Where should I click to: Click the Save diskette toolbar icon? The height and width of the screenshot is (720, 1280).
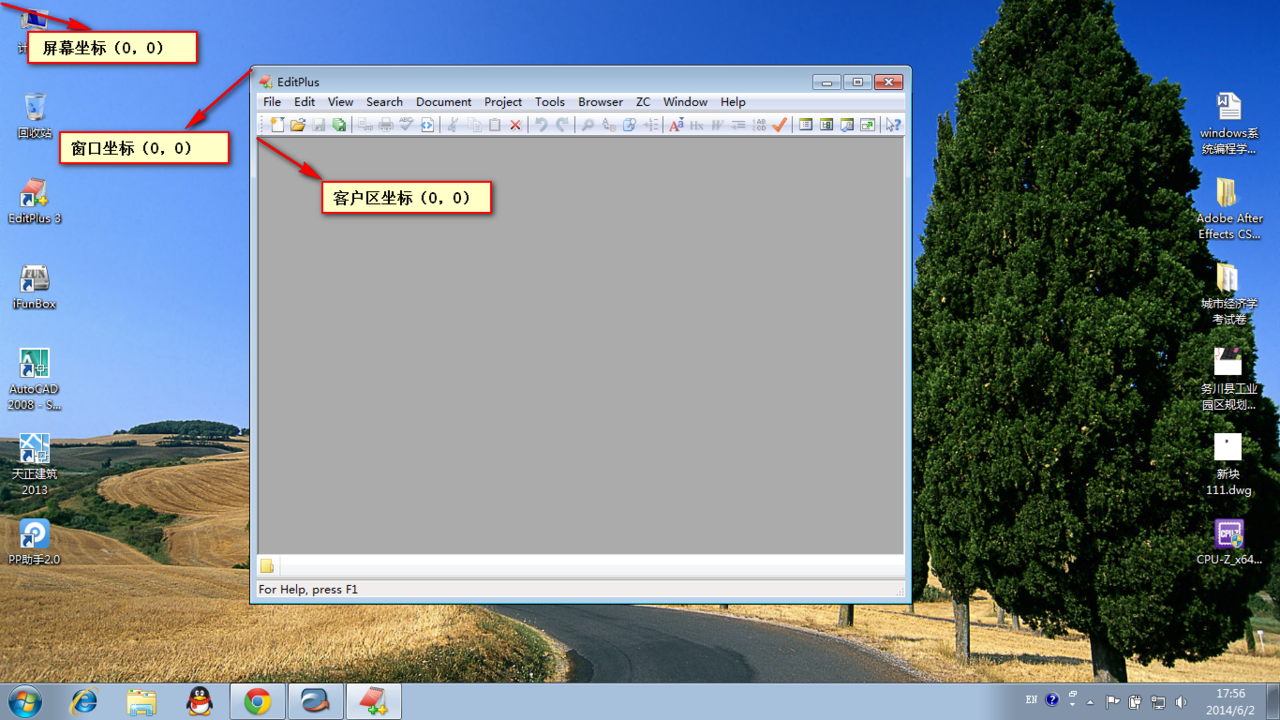pos(318,125)
